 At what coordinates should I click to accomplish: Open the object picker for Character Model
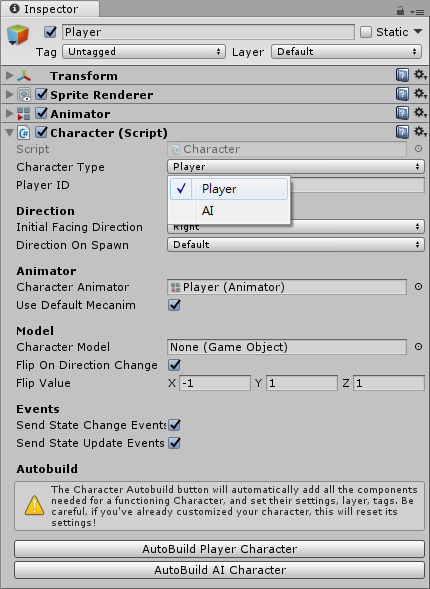pos(418,347)
